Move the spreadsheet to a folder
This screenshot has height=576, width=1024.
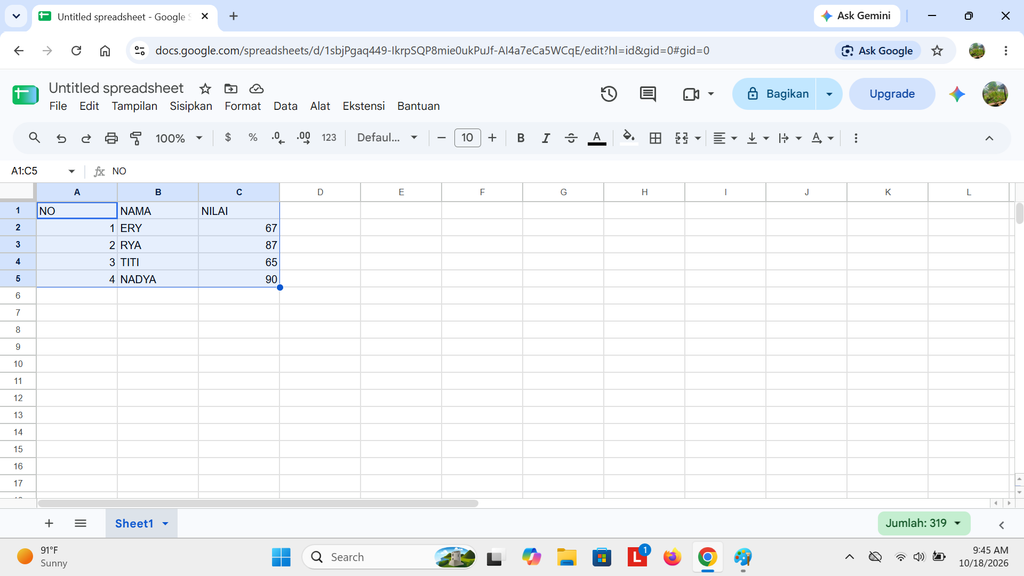(x=231, y=88)
